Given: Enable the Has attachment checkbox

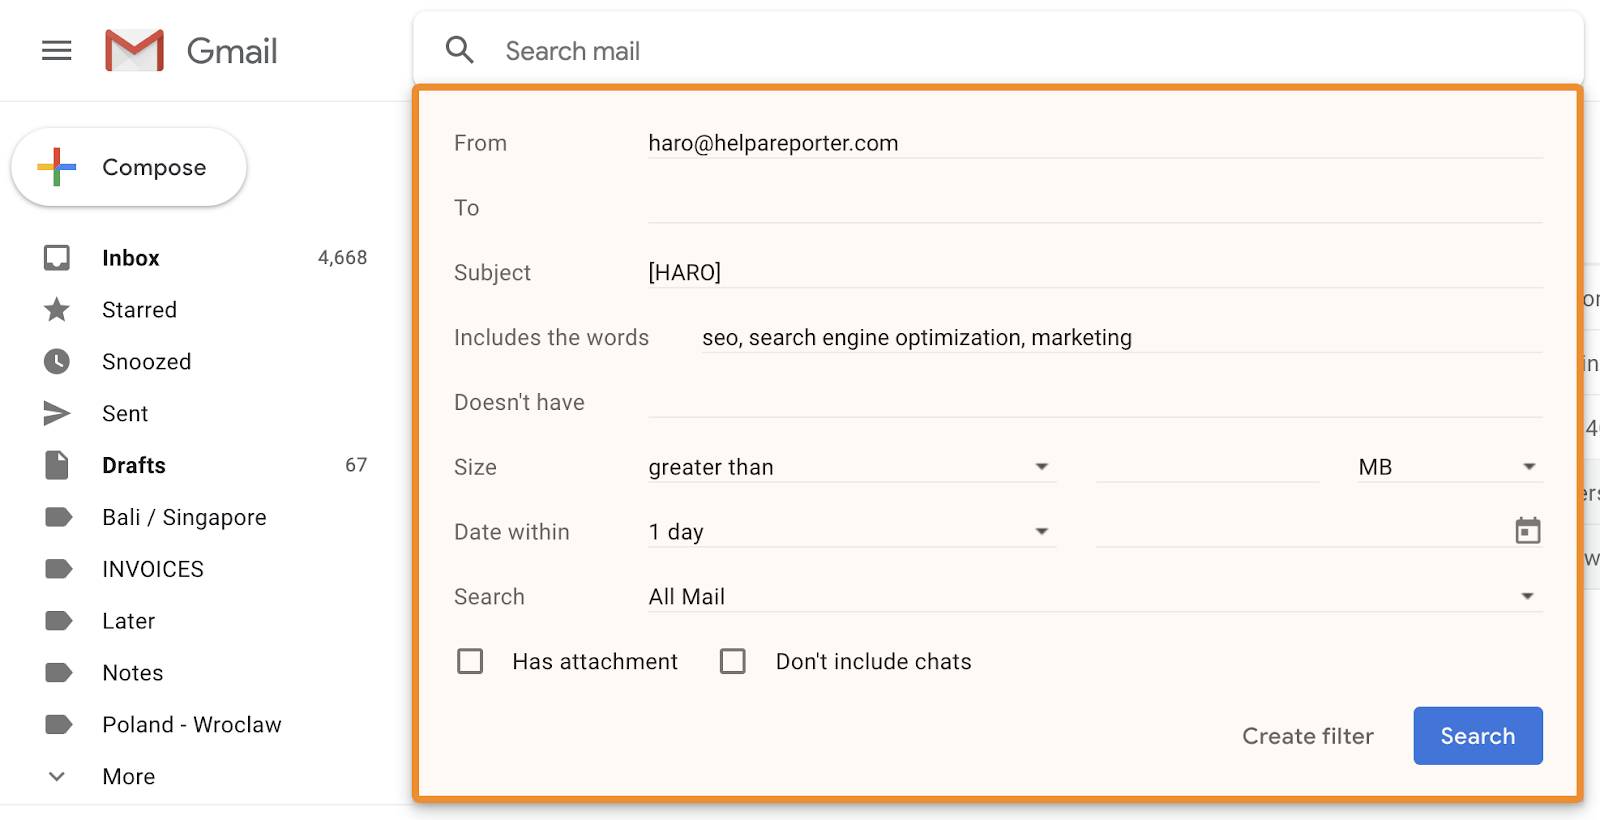Looking at the screenshot, I should [x=470, y=661].
